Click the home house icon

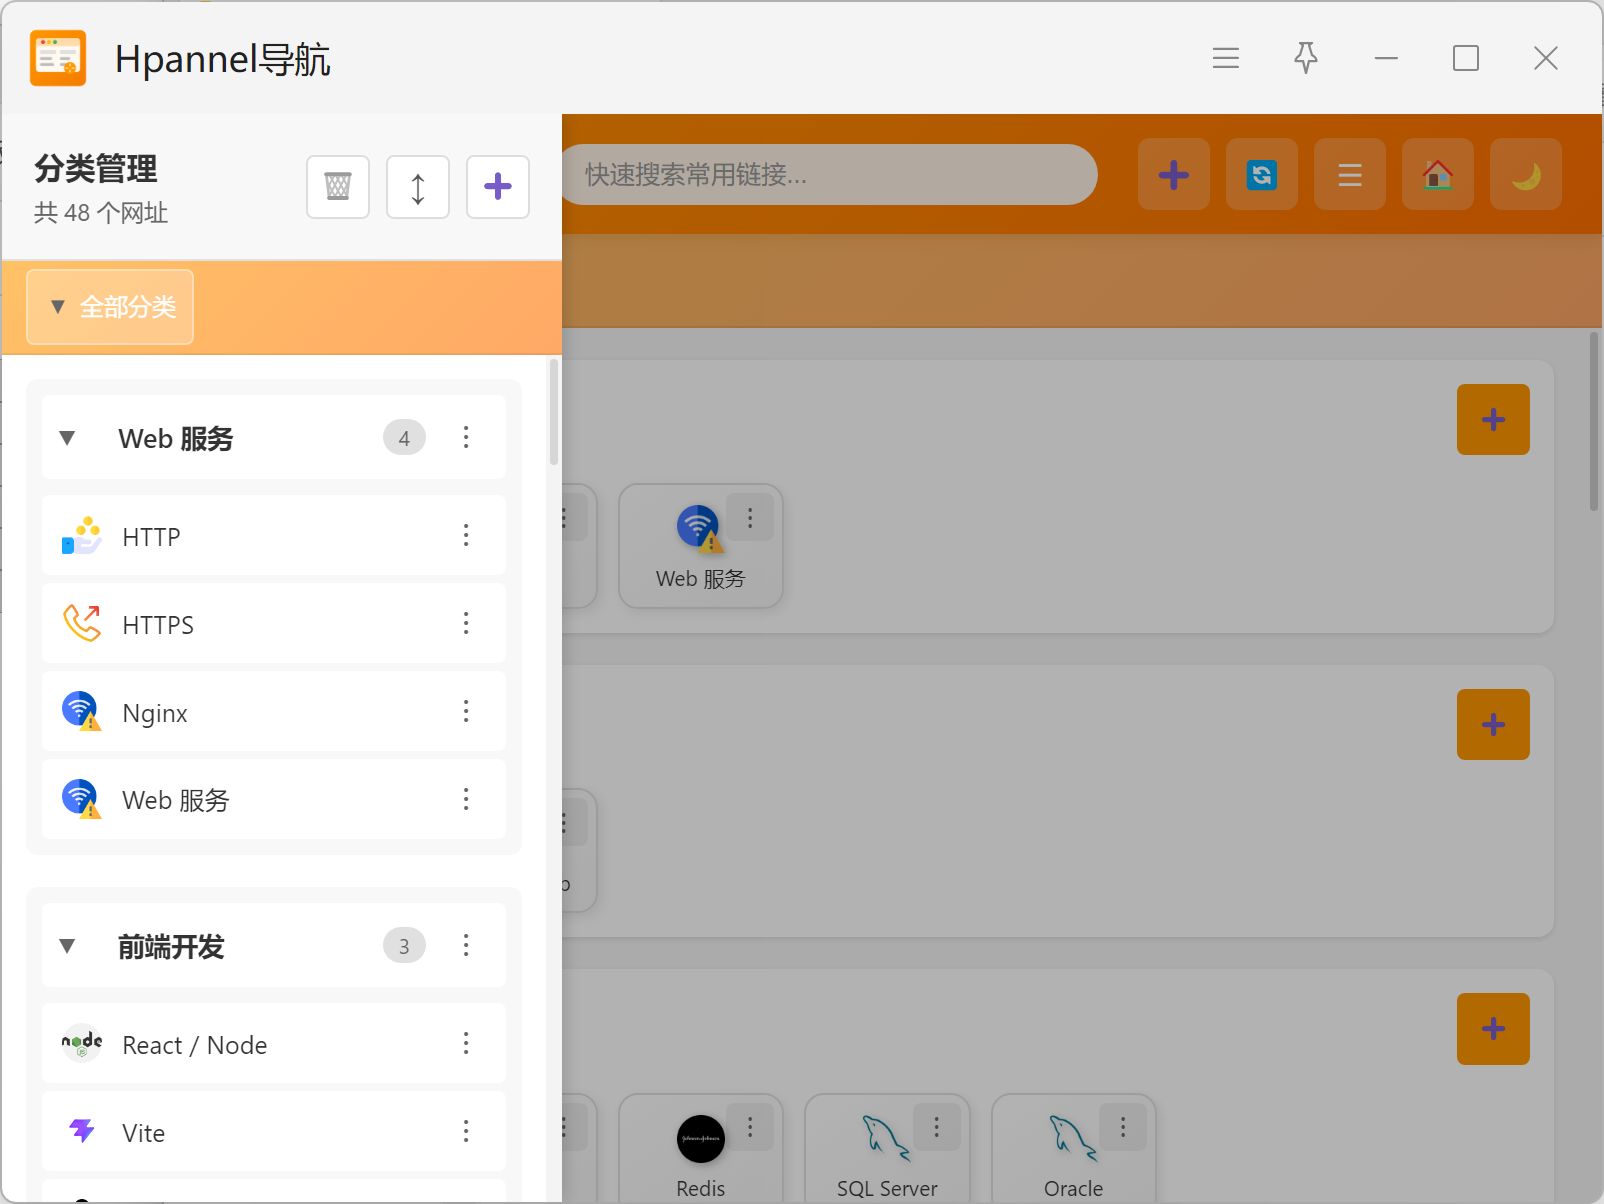tap(1437, 175)
